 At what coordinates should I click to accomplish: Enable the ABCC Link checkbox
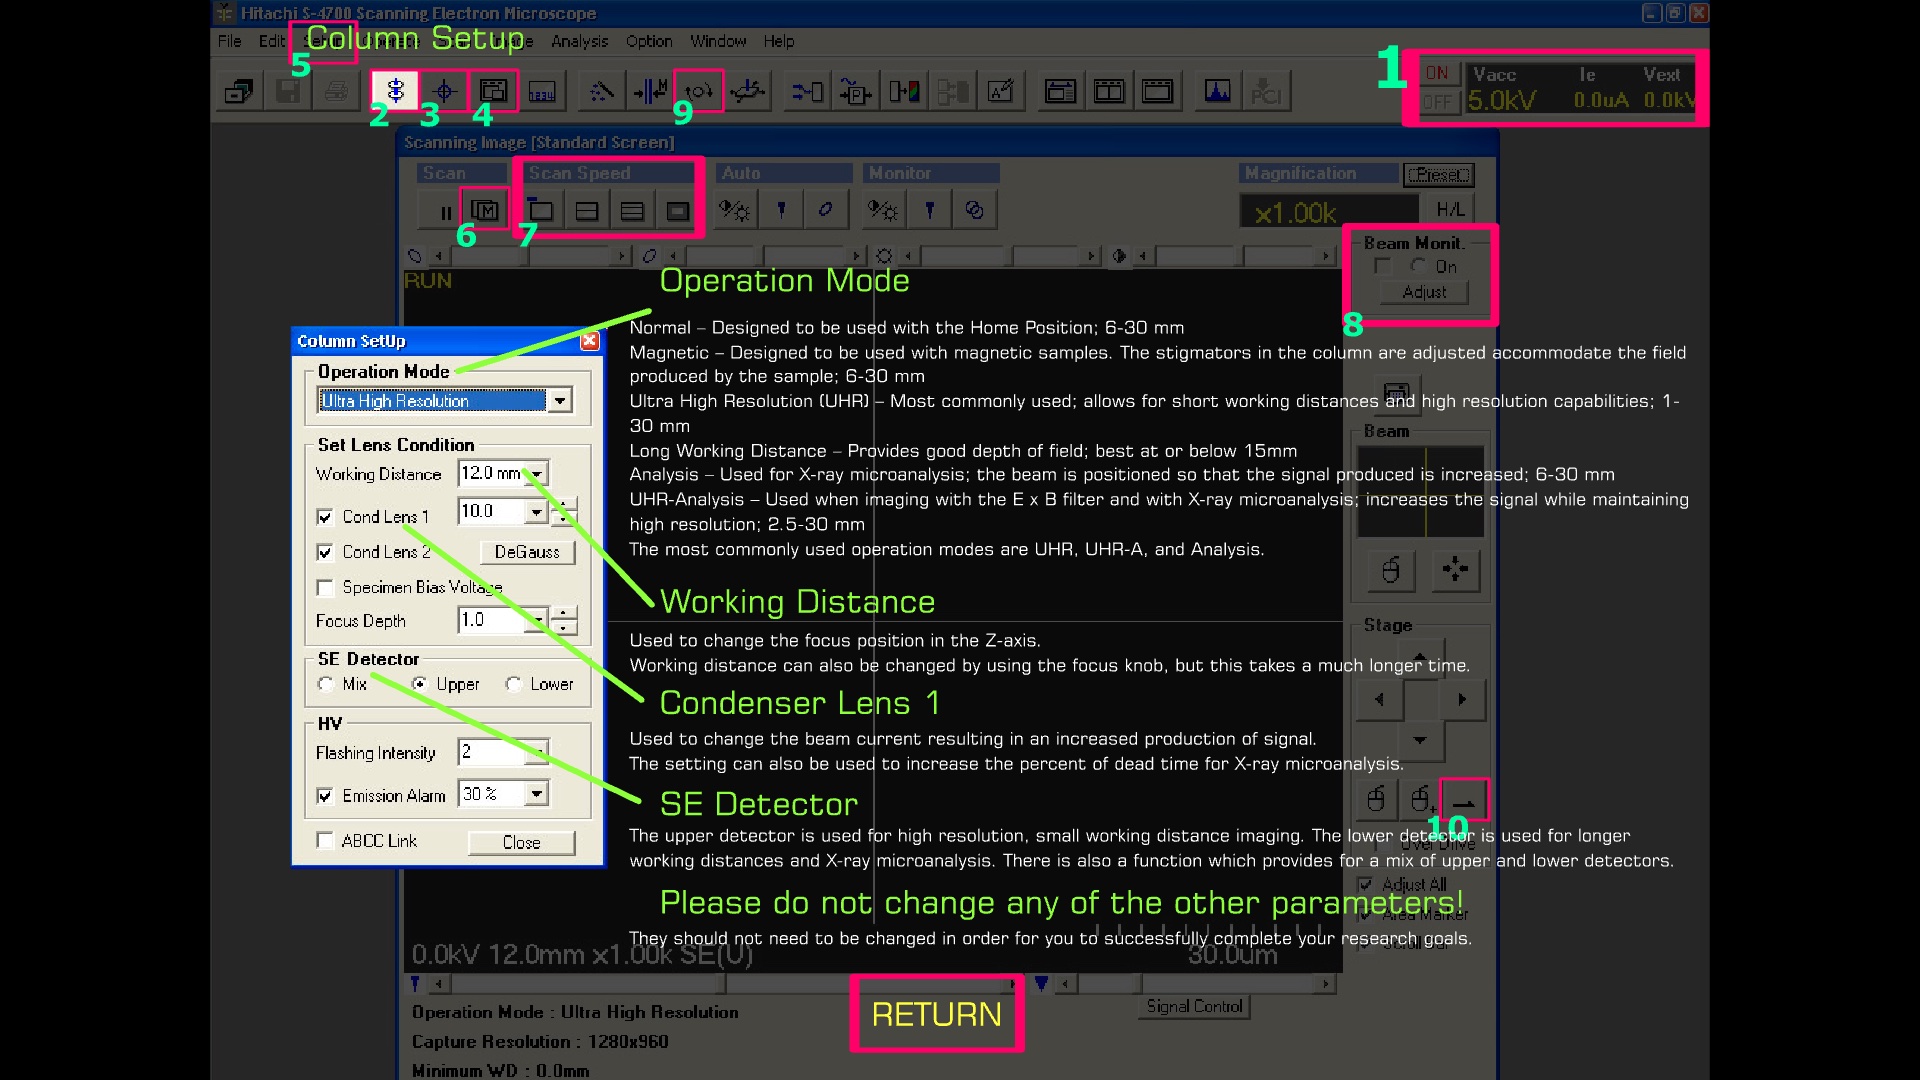[325, 840]
